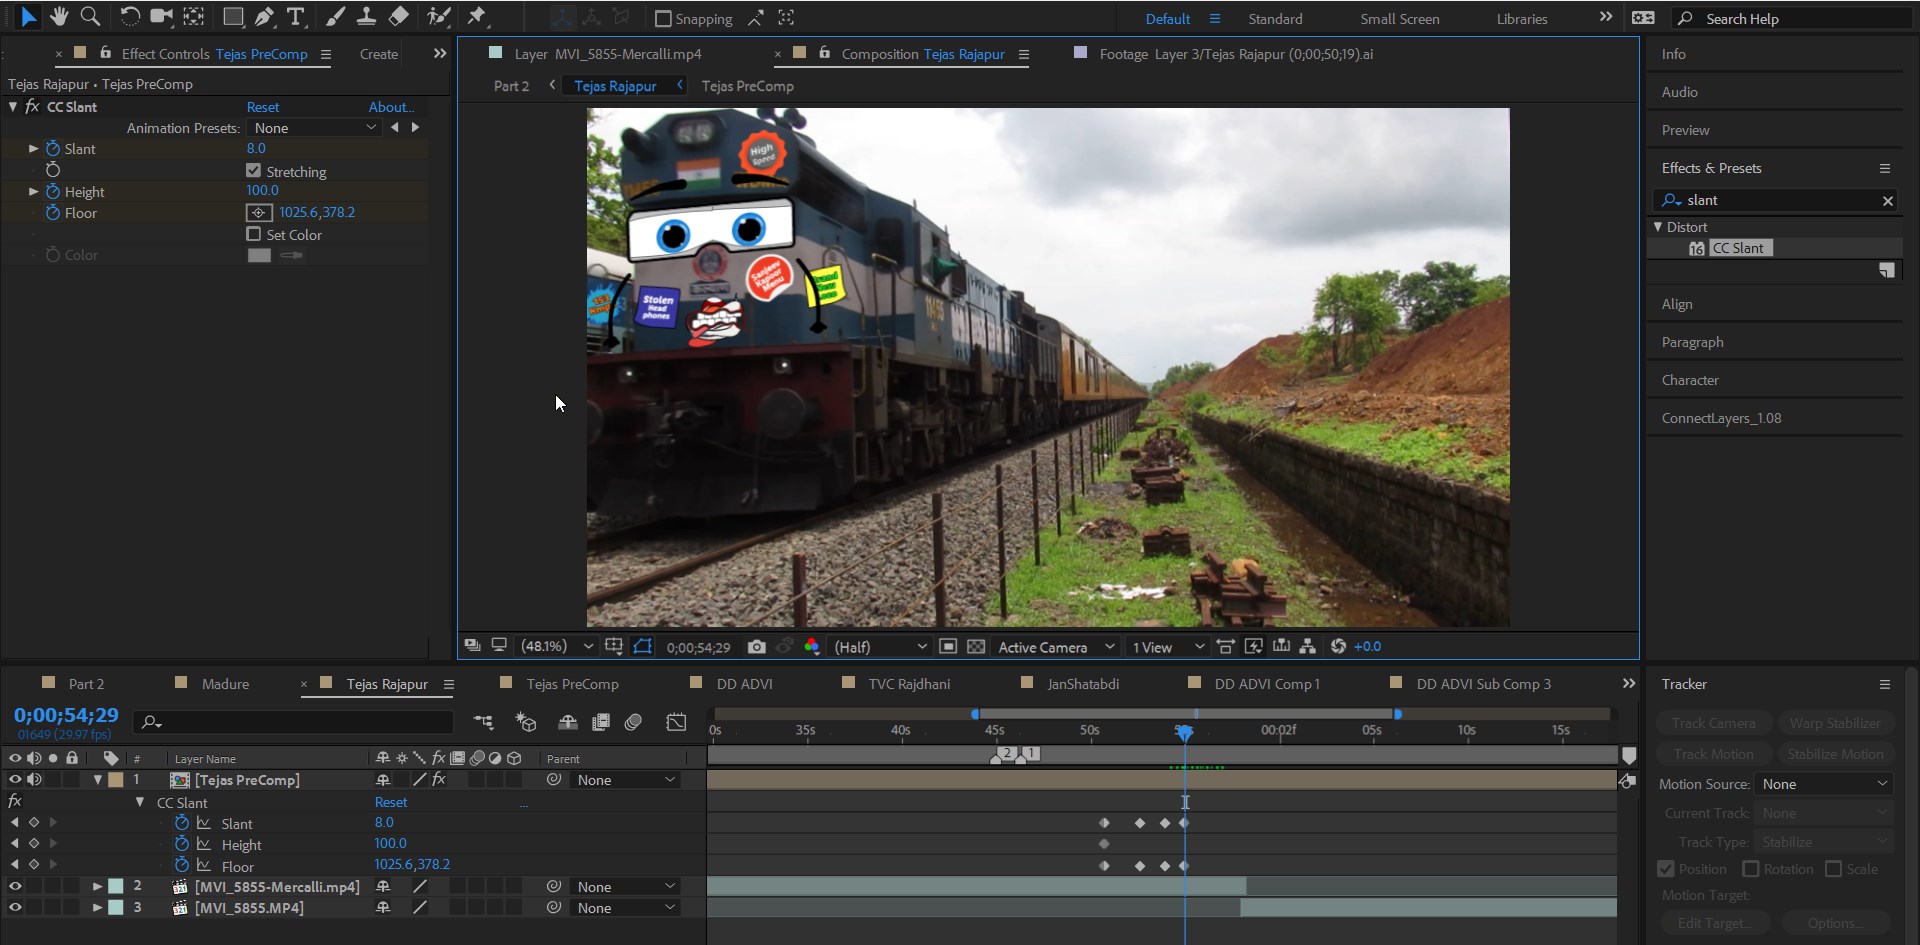Switch to the Small Screen workspace
This screenshot has width=1920, height=945.
(x=1400, y=19)
